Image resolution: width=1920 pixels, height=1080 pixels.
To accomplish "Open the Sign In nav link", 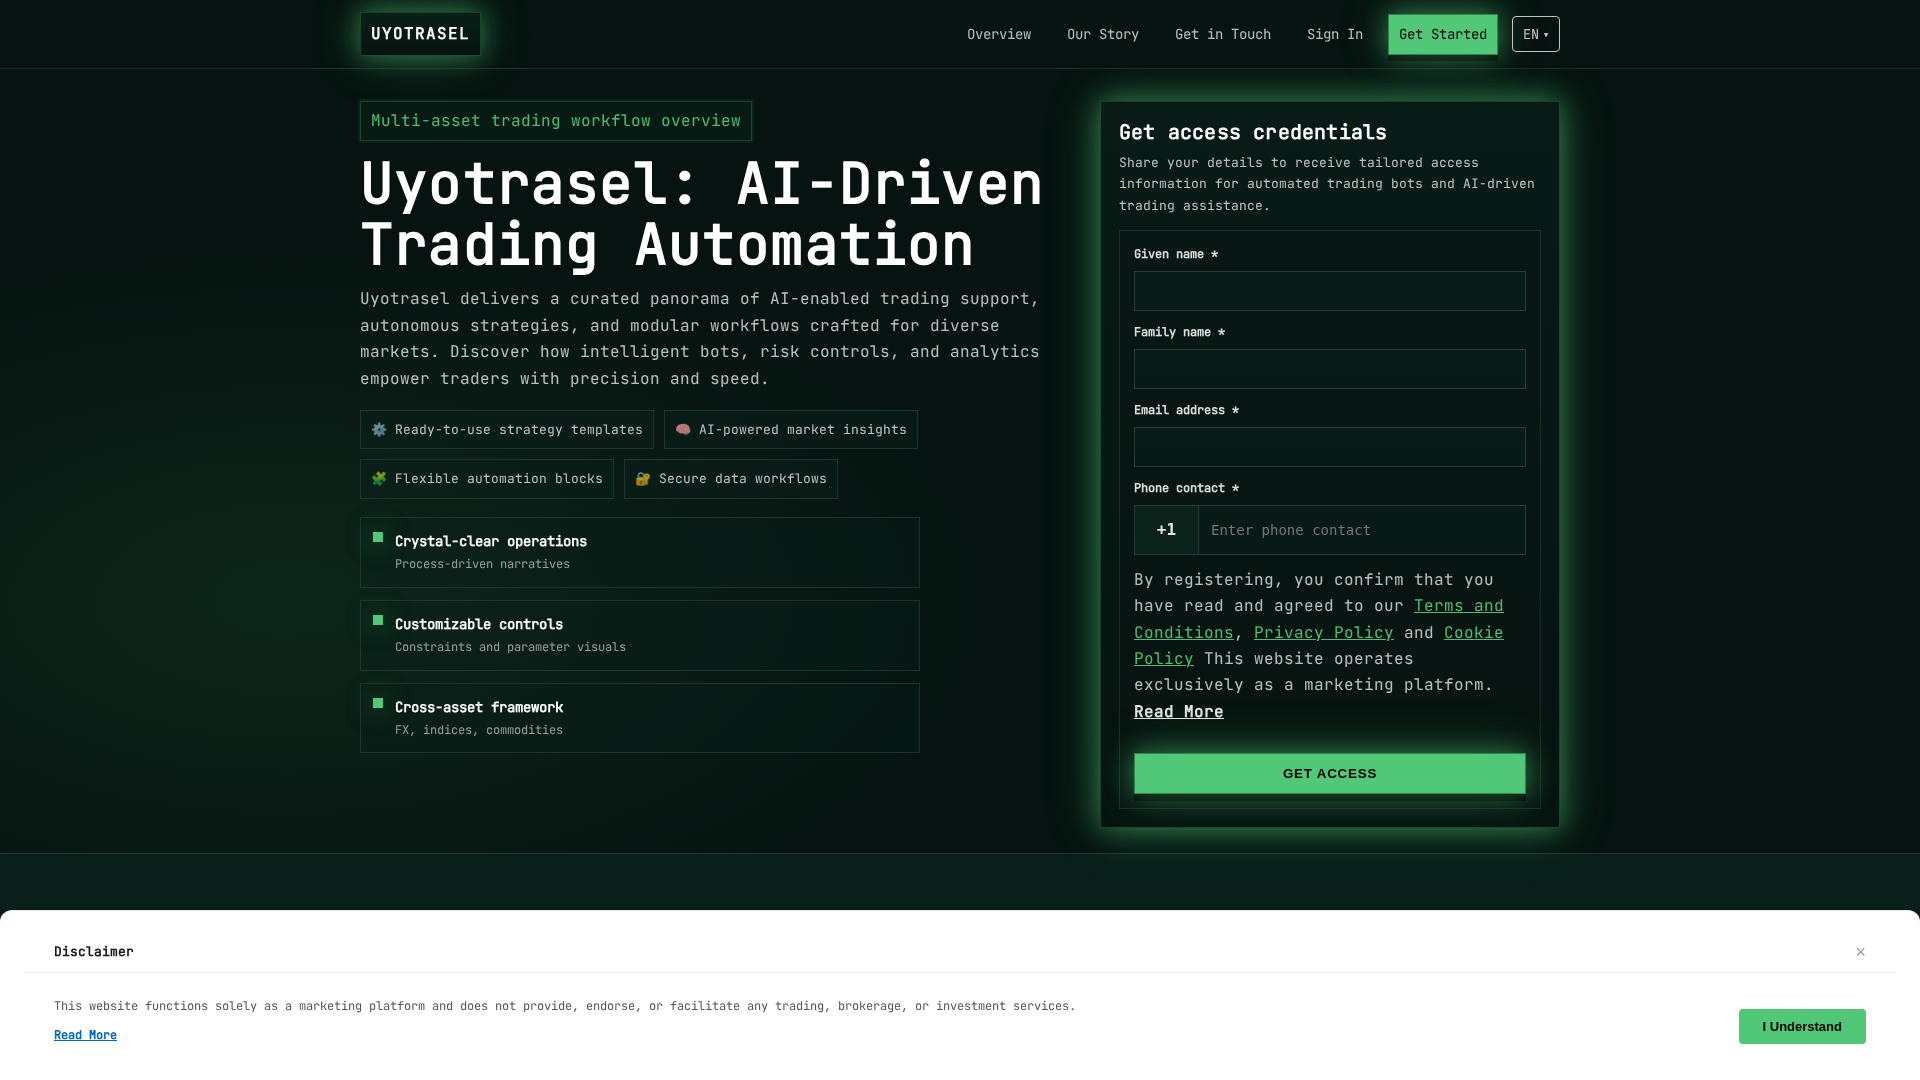I will [1334, 34].
